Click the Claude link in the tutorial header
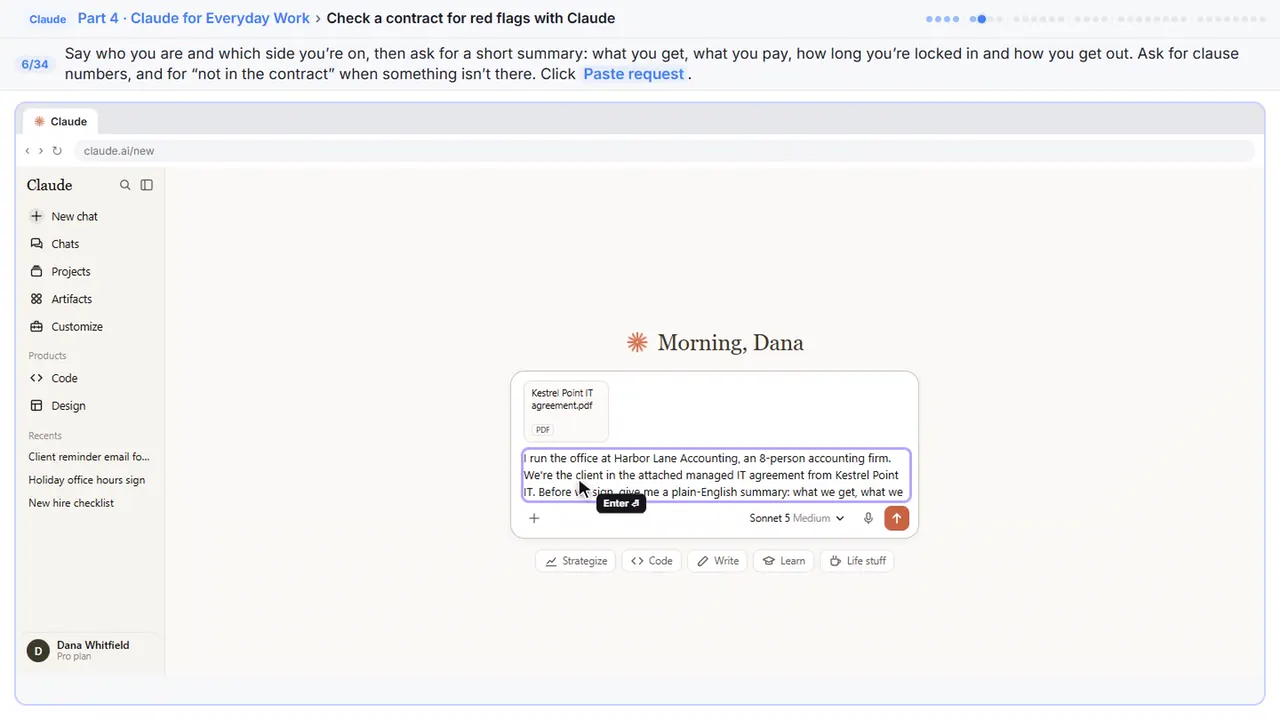This screenshot has width=1280, height=720. pyautogui.click(x=48, y=19)
